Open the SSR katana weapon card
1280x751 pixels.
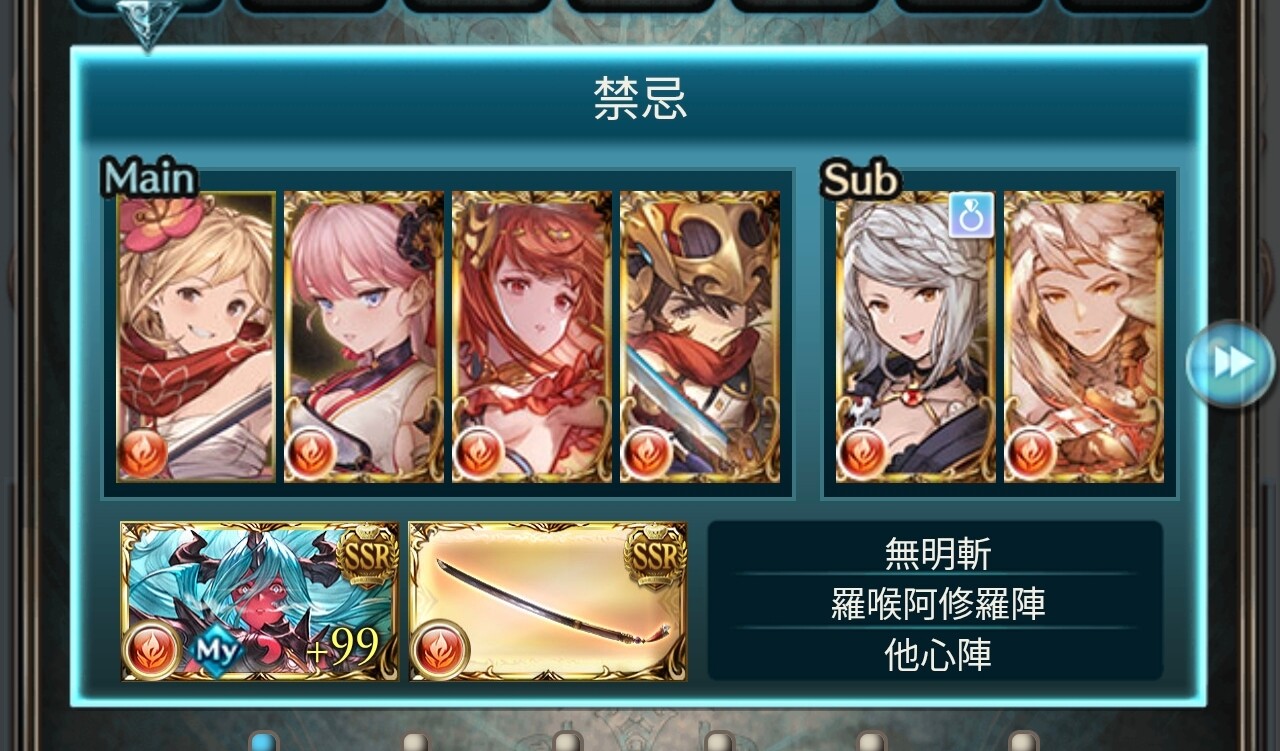[x=548, y=601]
